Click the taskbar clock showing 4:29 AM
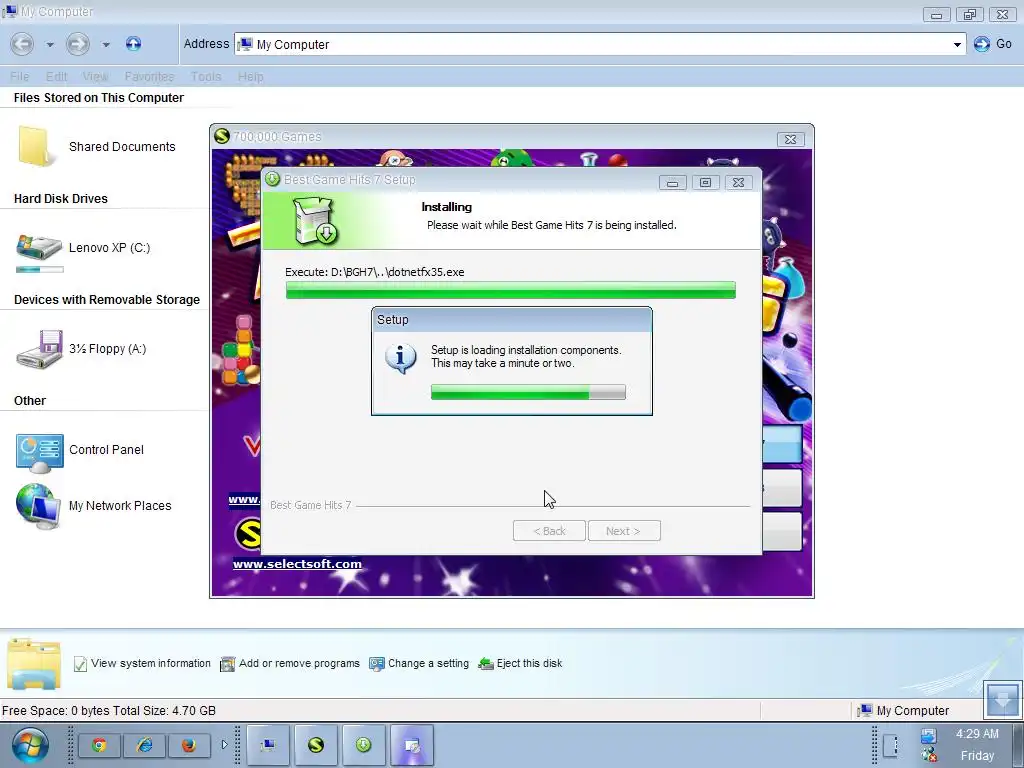This screenshot has width=1024, height=768. click(x=978, y=734)
